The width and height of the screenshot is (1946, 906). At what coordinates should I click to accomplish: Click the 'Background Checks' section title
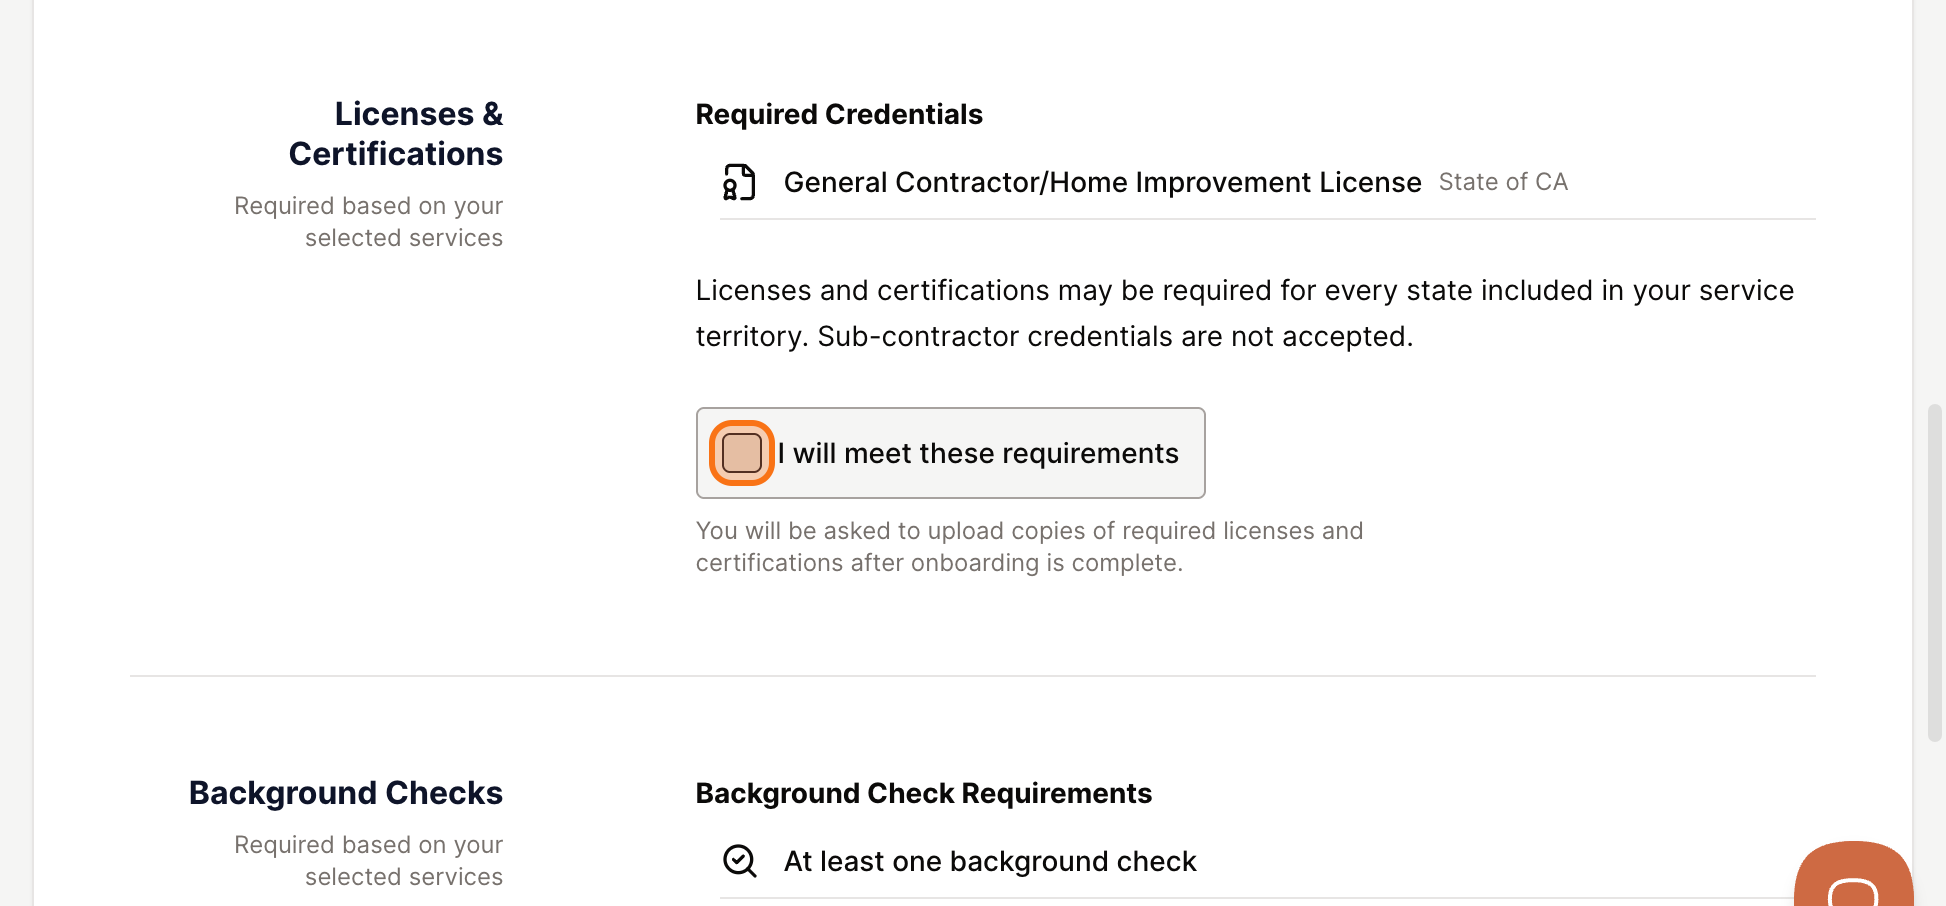pyautogui.click(x=346, y=792)
